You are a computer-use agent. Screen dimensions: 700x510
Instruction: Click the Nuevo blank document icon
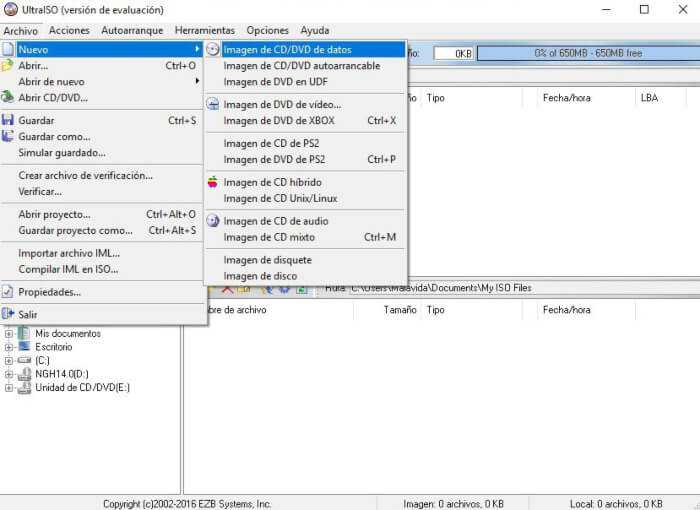[9, 49]
